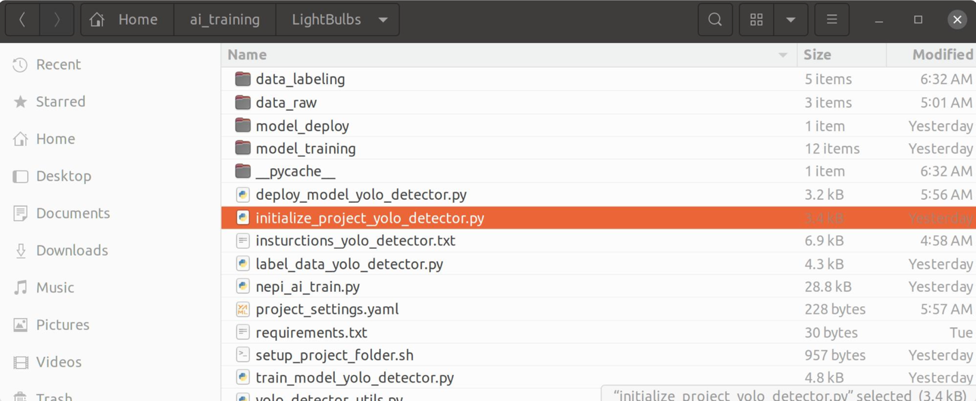
Task: Click the setup_project_folder.sh script icon
Action: (243, 355)
